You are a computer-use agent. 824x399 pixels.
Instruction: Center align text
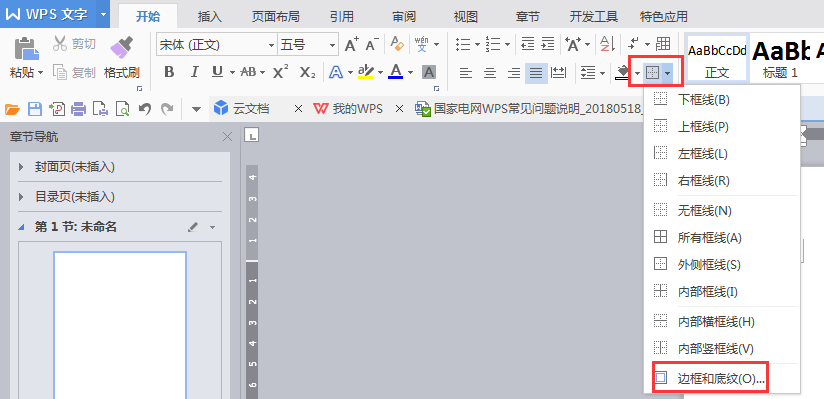(490, 73)
